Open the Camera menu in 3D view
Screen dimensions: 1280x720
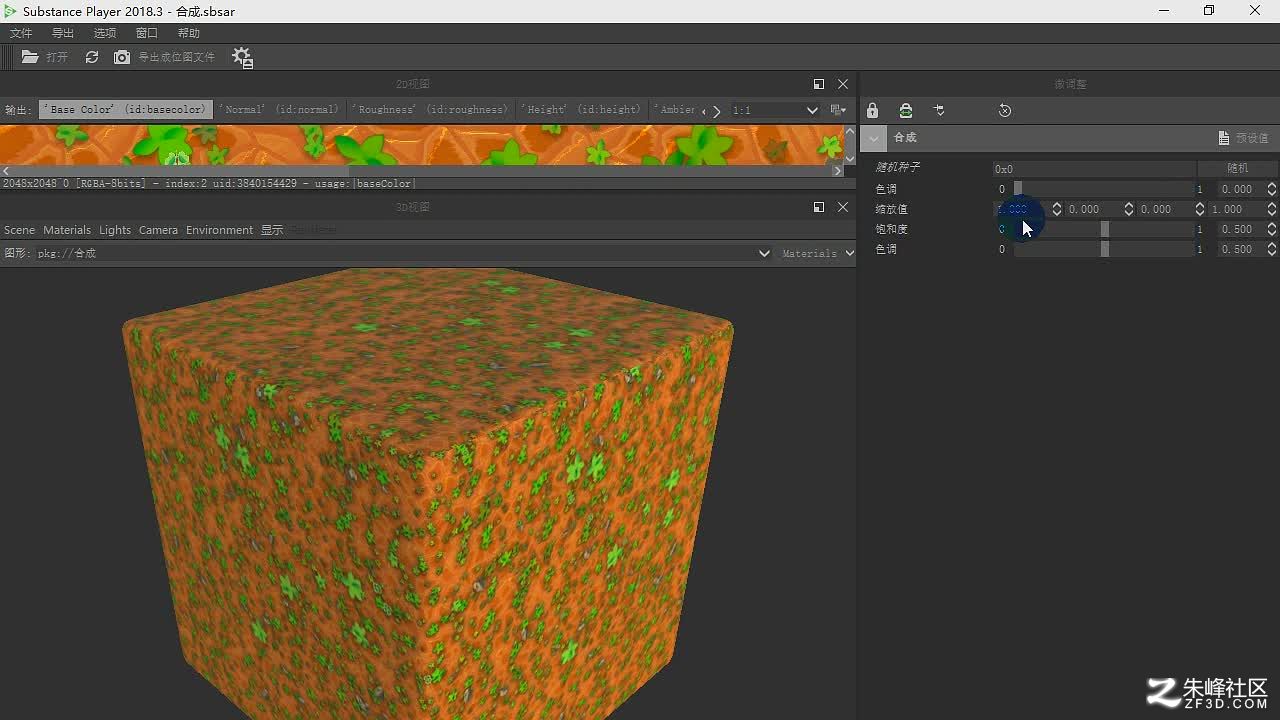(x=158, y=230)
